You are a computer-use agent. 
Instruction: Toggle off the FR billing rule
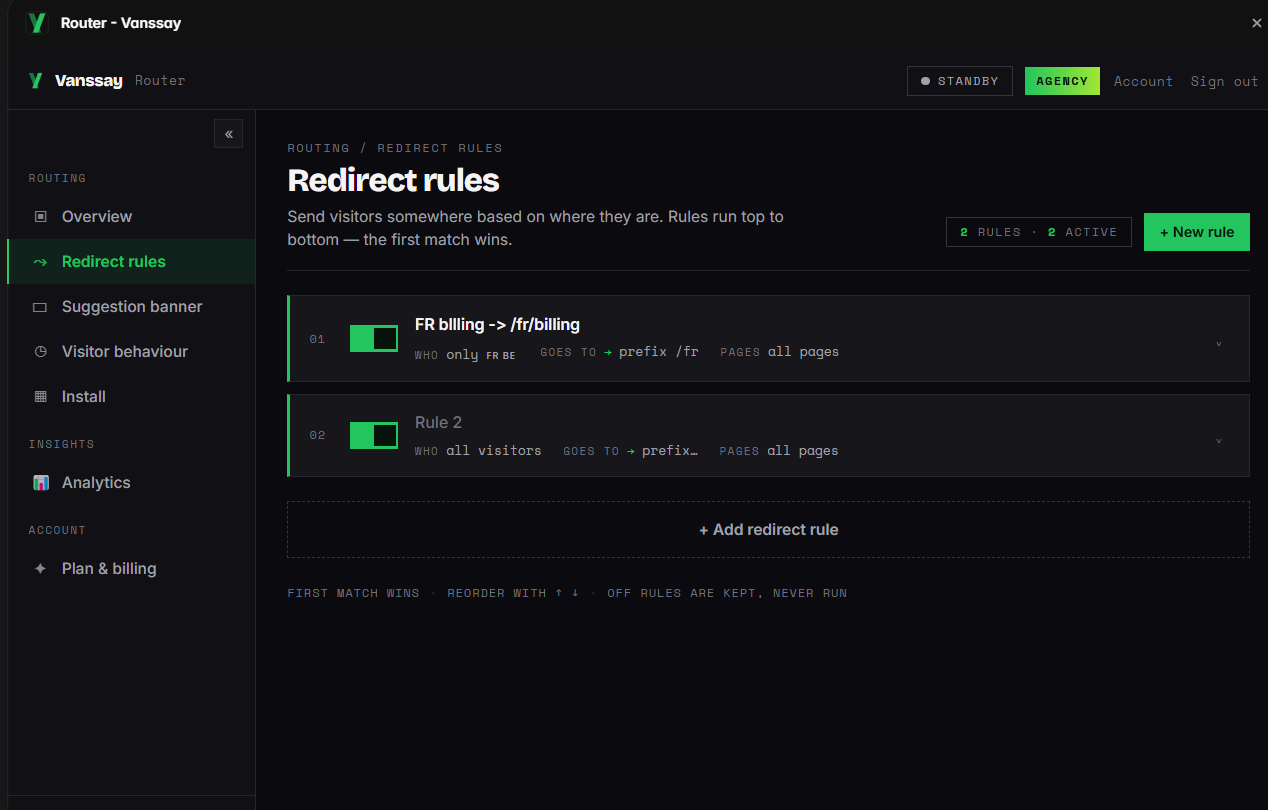pyautogui.click(x=374, y=339)
